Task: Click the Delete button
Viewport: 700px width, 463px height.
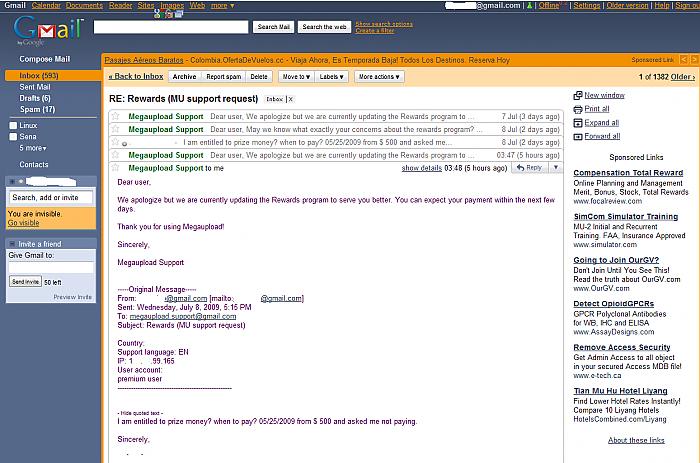Action: [259, 76]
